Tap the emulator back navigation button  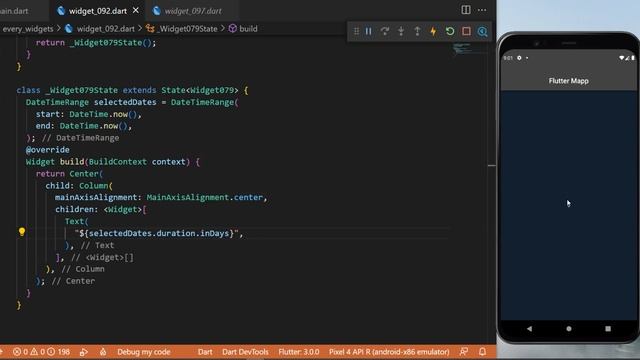pyautogui.click(x=529, y=328)
